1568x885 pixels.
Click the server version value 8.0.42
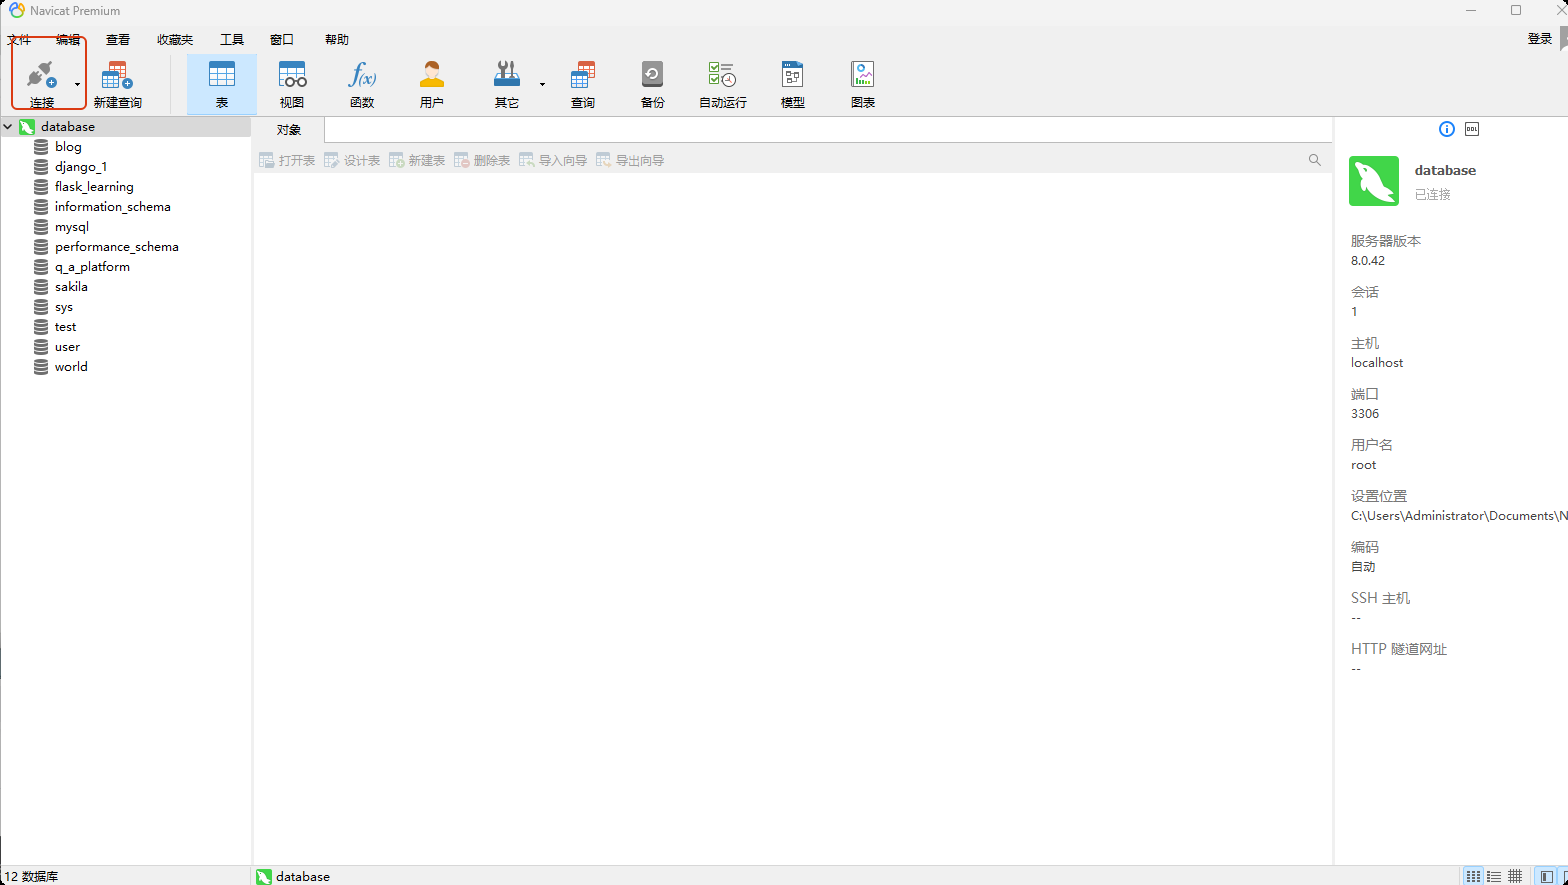(1368, 261)
